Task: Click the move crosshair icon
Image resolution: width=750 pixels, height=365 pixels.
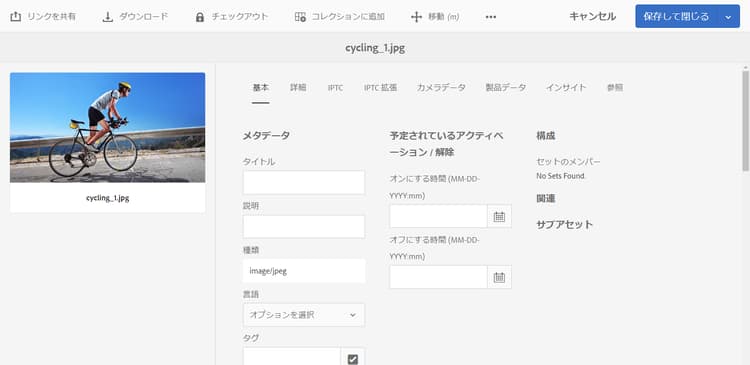Action: coord(416,17)
